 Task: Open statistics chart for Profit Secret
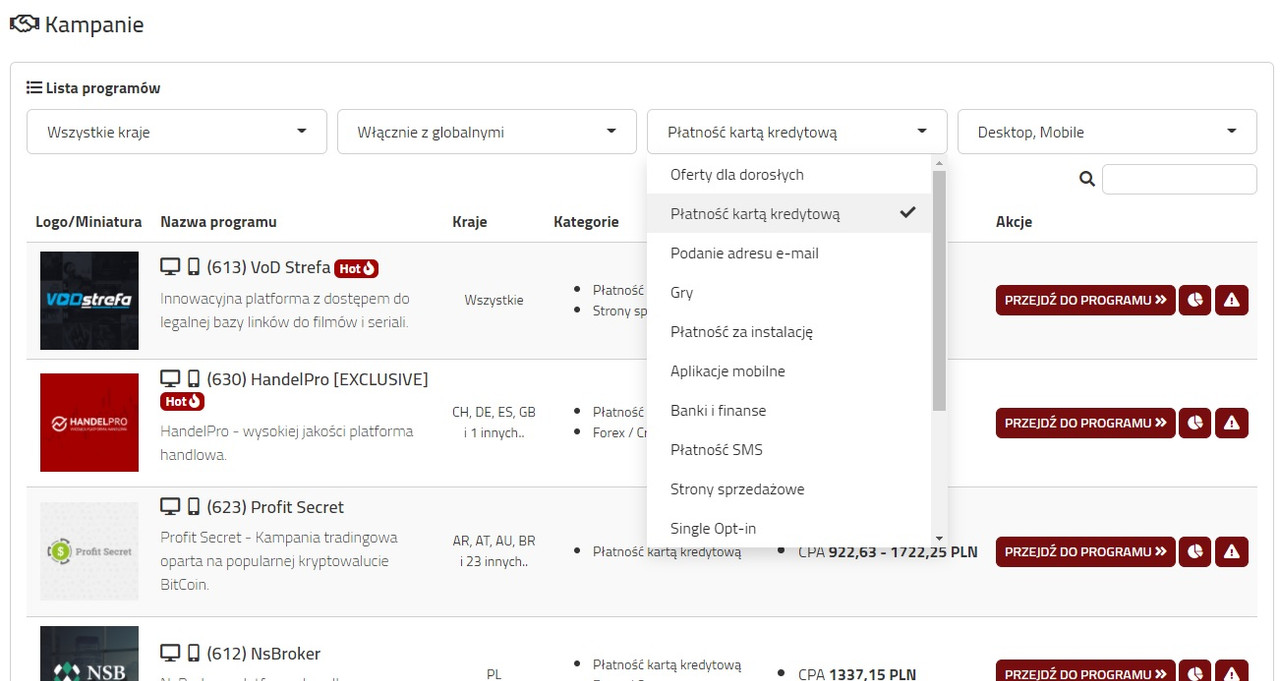pyautogui.click(x=1195, y=552)
